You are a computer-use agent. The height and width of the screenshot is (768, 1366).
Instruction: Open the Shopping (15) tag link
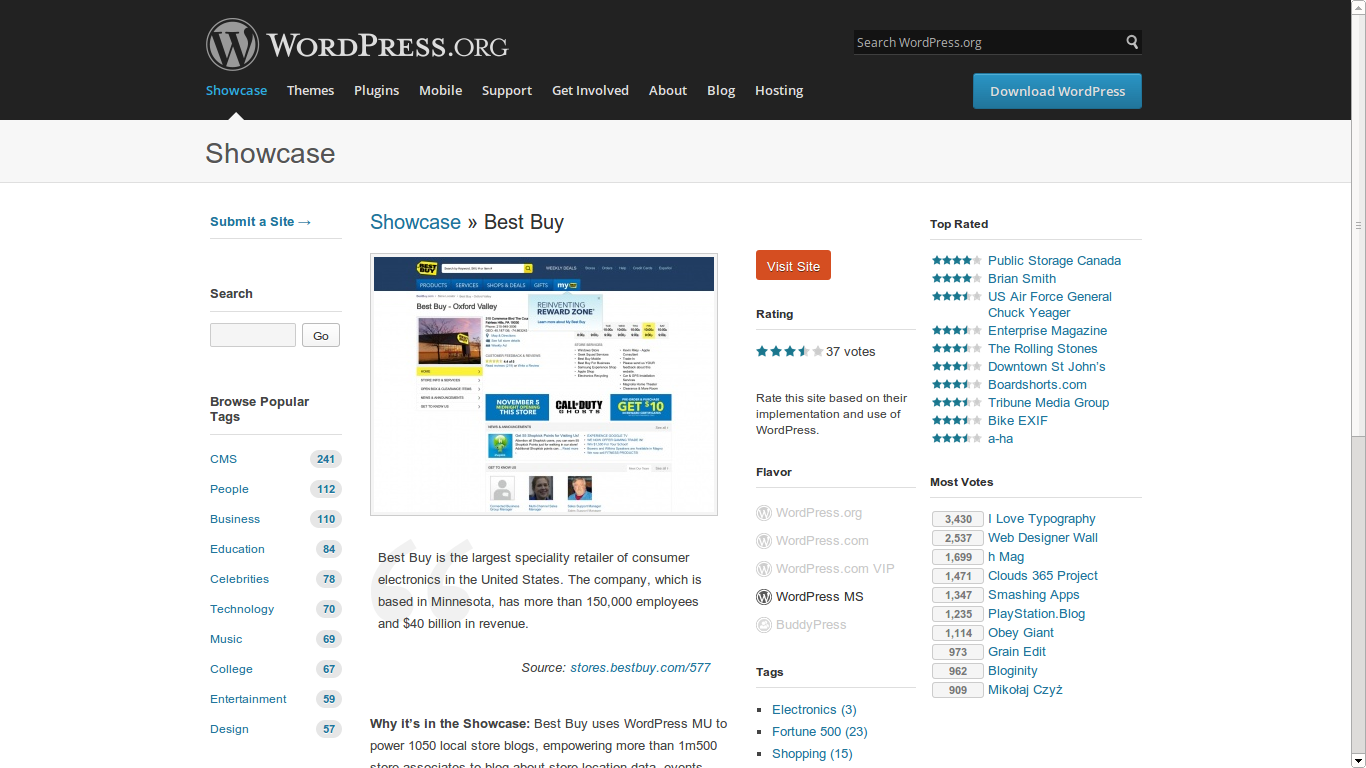[812, 754]
